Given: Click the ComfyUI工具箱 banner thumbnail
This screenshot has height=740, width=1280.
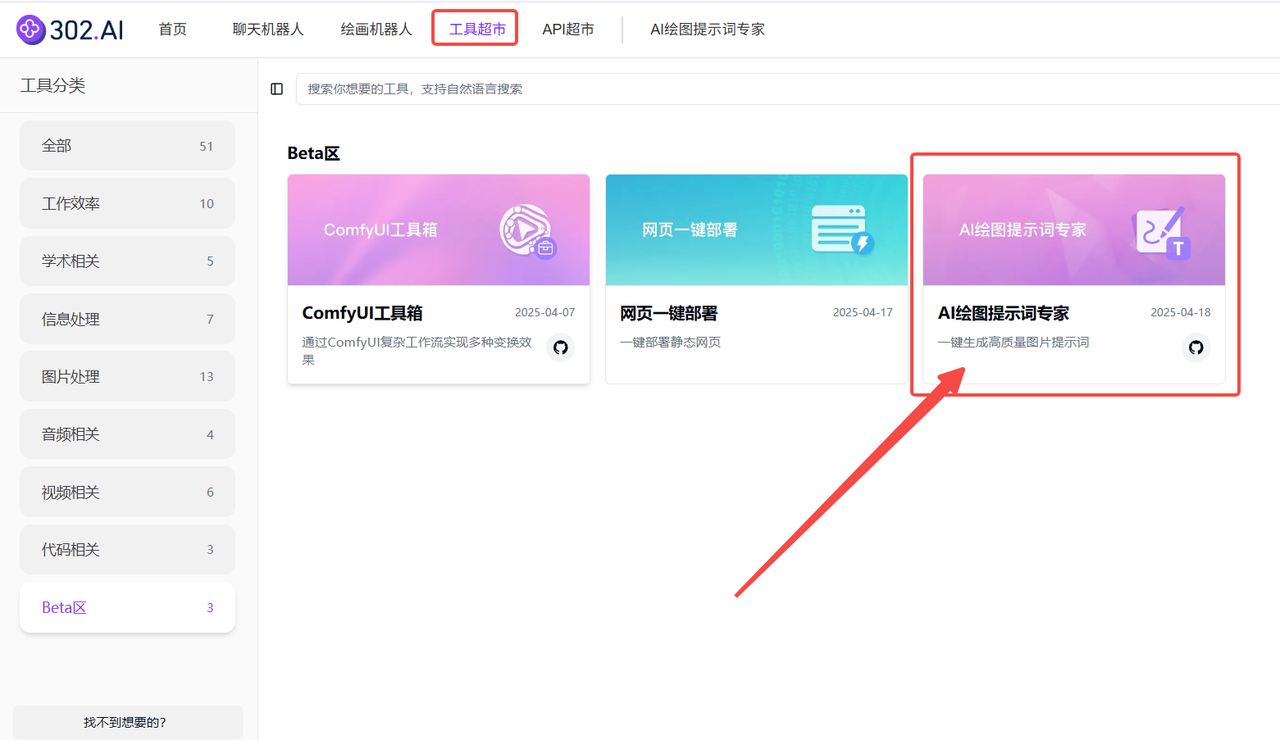Looking at the screenshot, I should pos(438,230).
